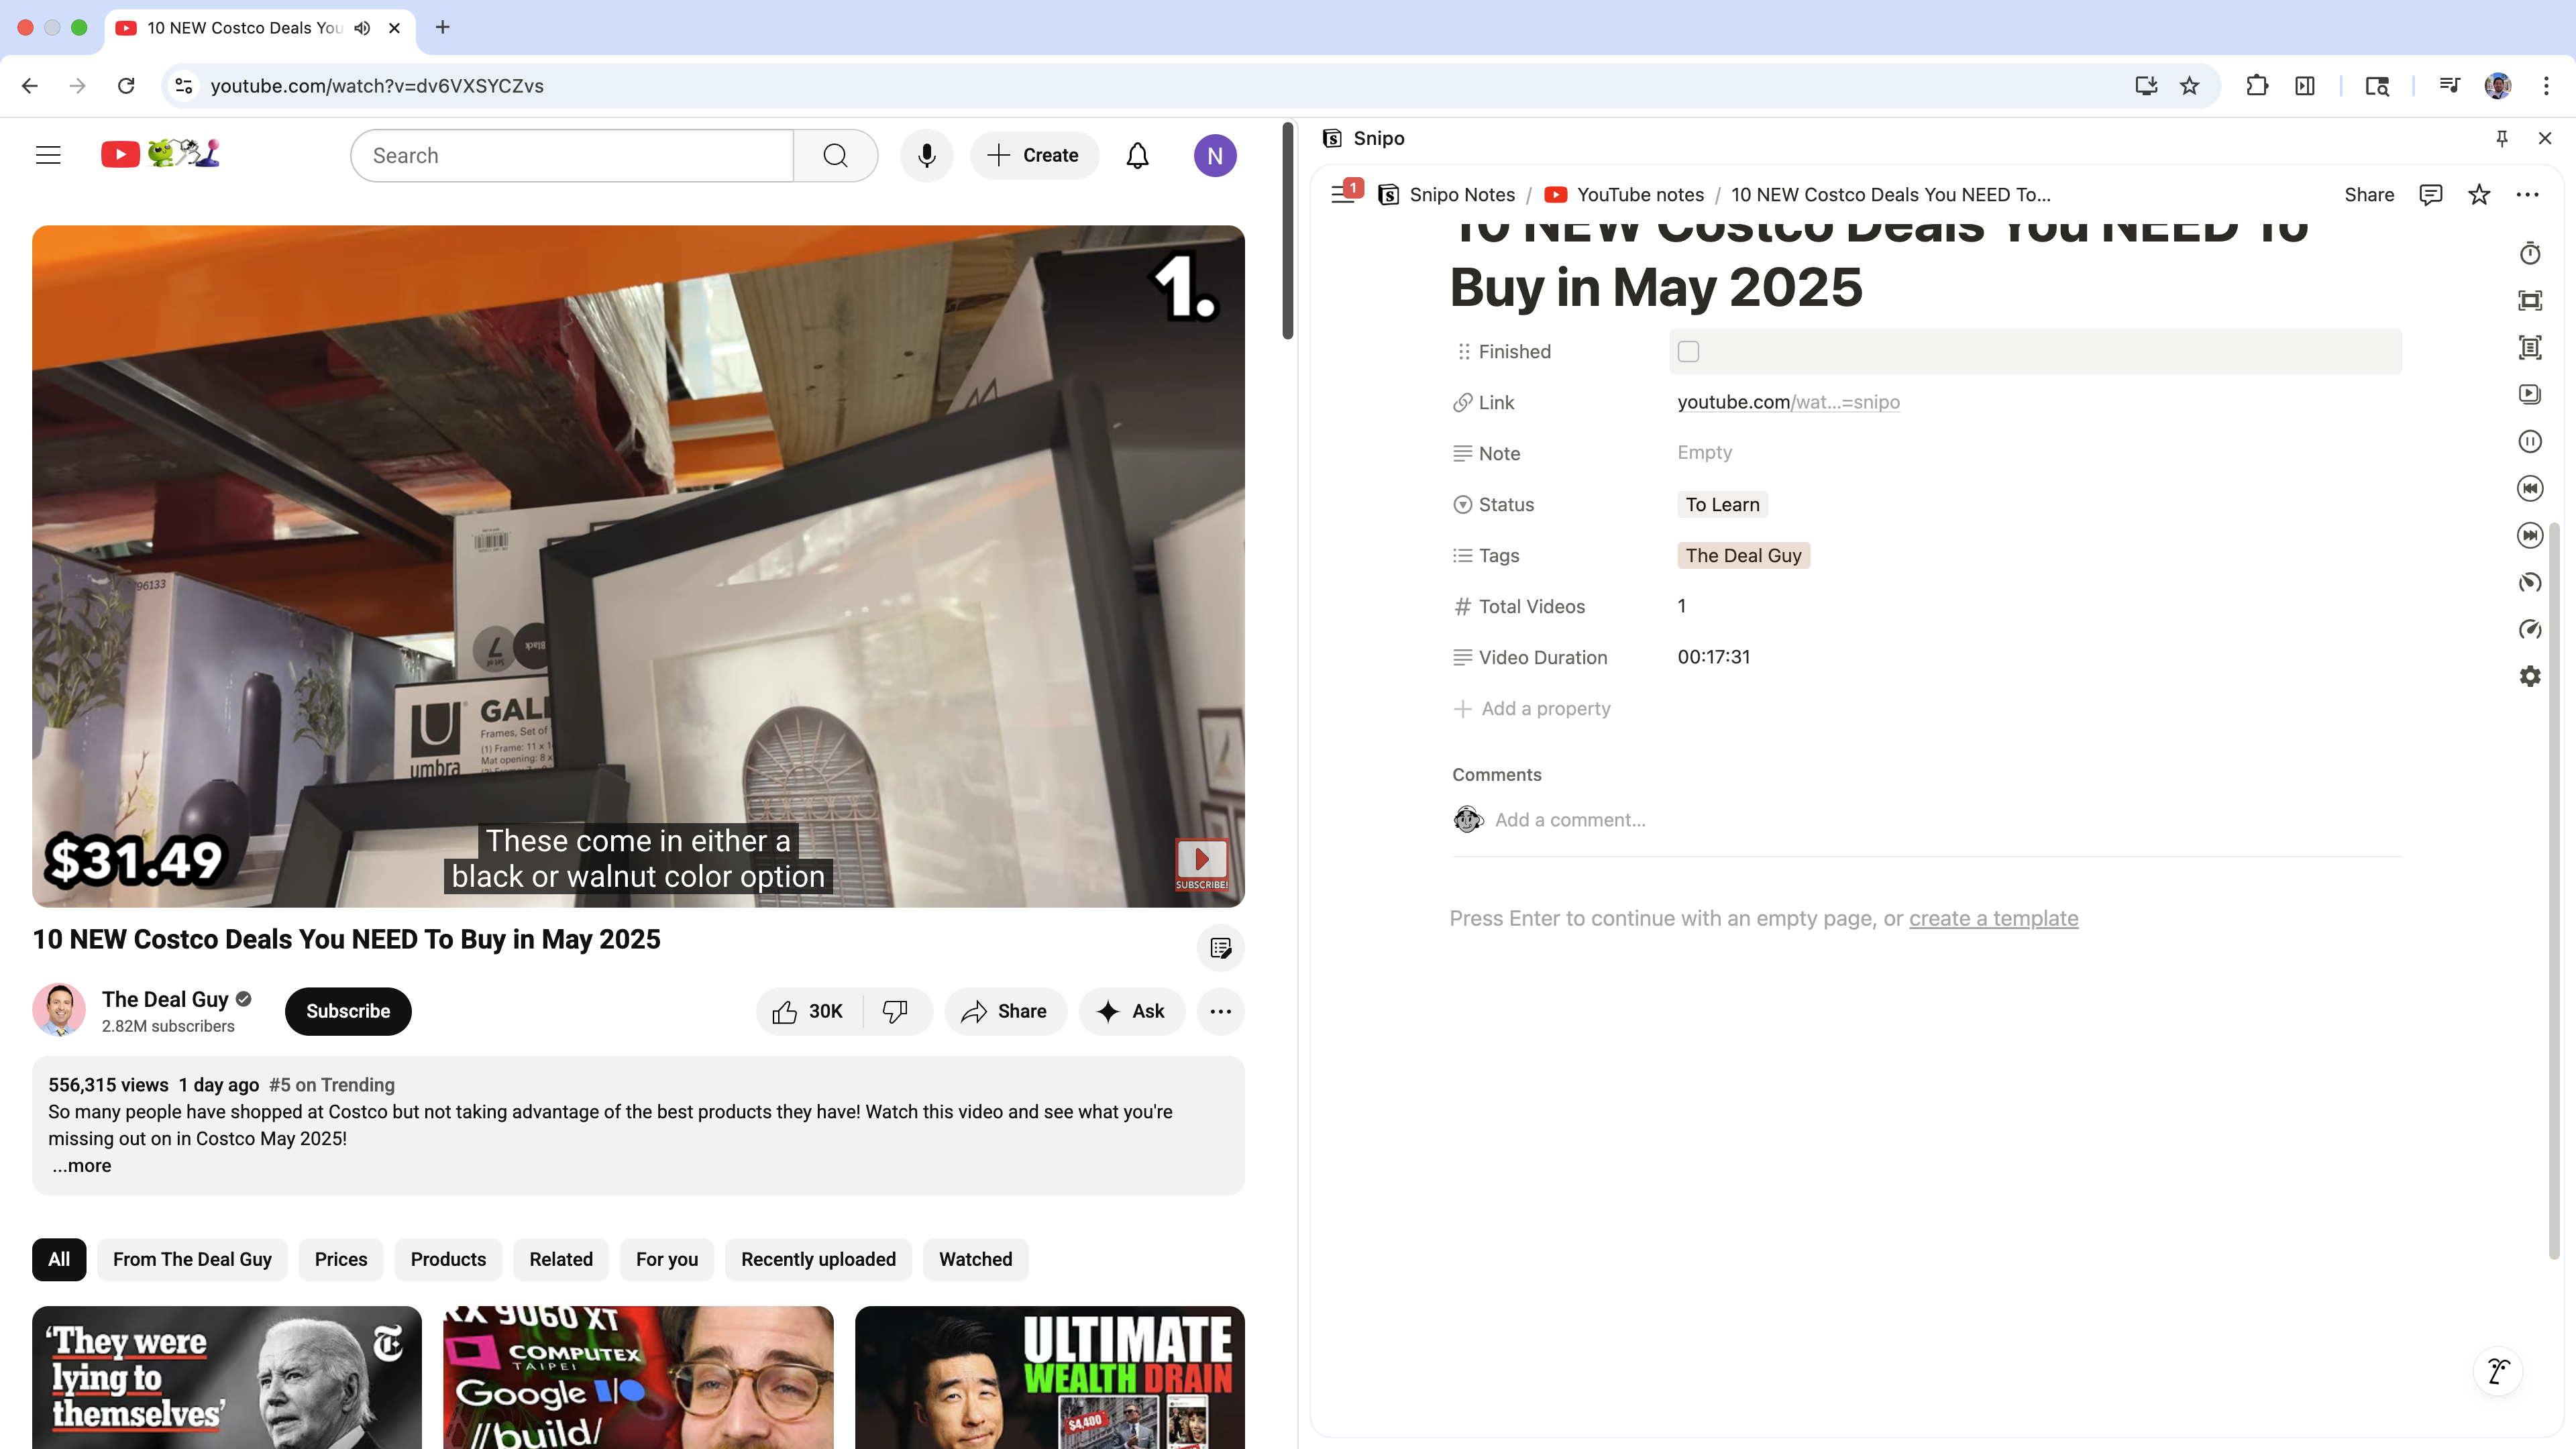Click the YouTube Search input field
The height and width of the screenshot is (1449, 2576).
pyautogui.click(x=572, y=155)
